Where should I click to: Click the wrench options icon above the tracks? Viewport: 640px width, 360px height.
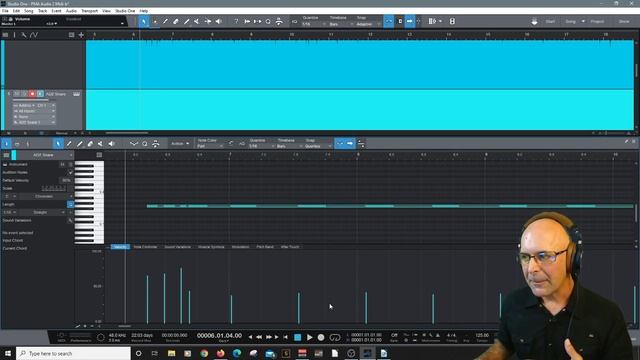click(24, 35)
